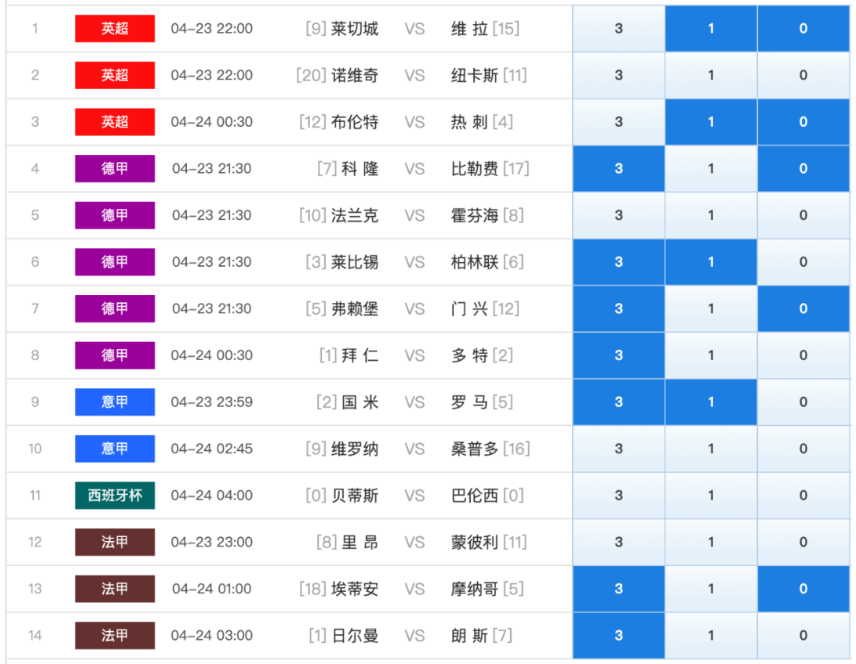Select the 0 option for 国米 vs 罗马
This screenshot has height=664, width=856.
coord(803,402)
